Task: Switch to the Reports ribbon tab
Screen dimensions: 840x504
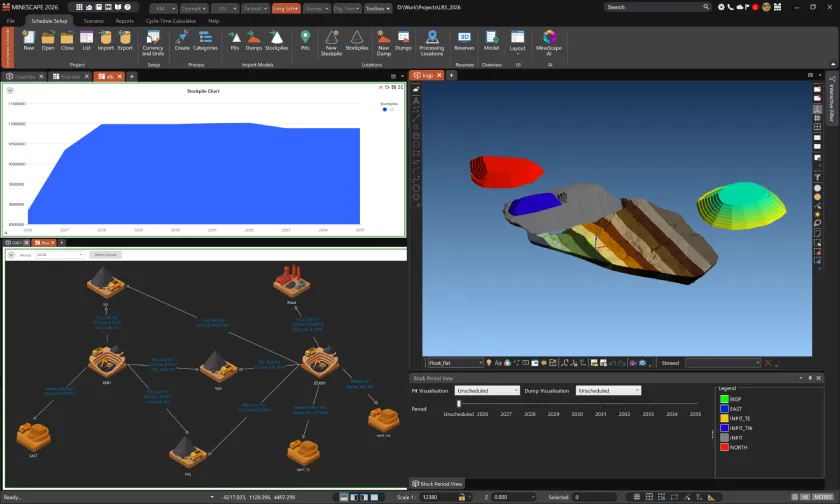Action: tap(124, 21)
